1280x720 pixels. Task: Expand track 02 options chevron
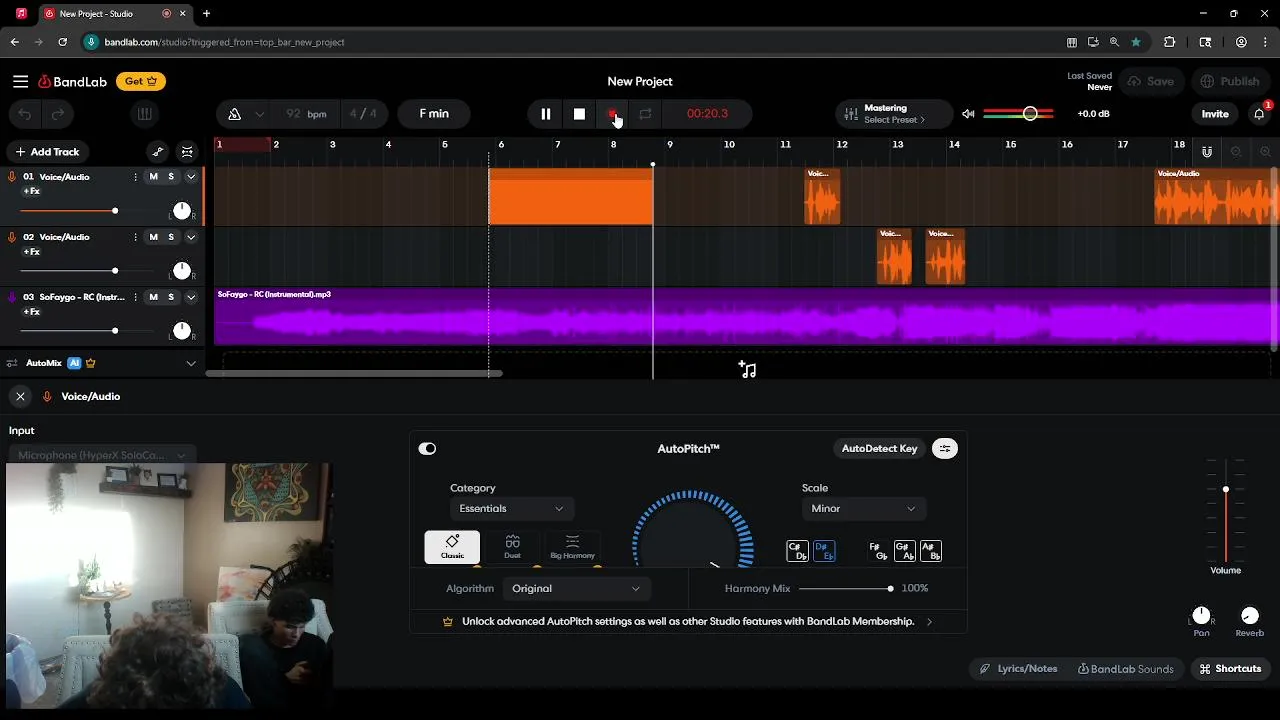(191, 237)
